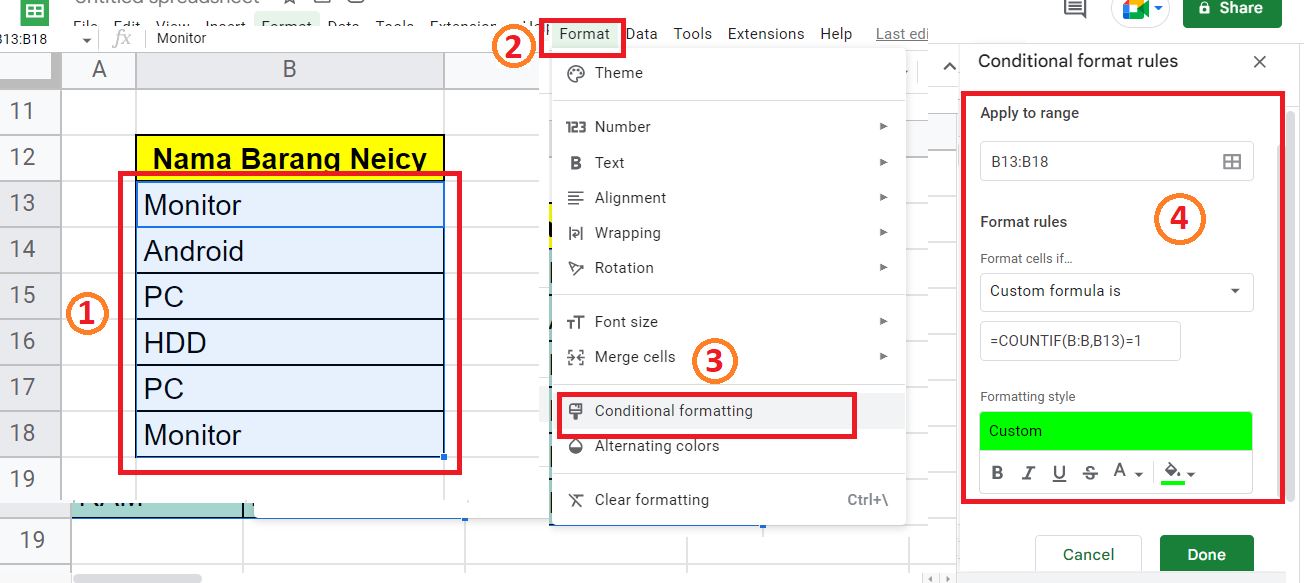Click the COUNTIF custom formula field
1304x583 pixels.
pyautogui.click(x=1080, y=341)
